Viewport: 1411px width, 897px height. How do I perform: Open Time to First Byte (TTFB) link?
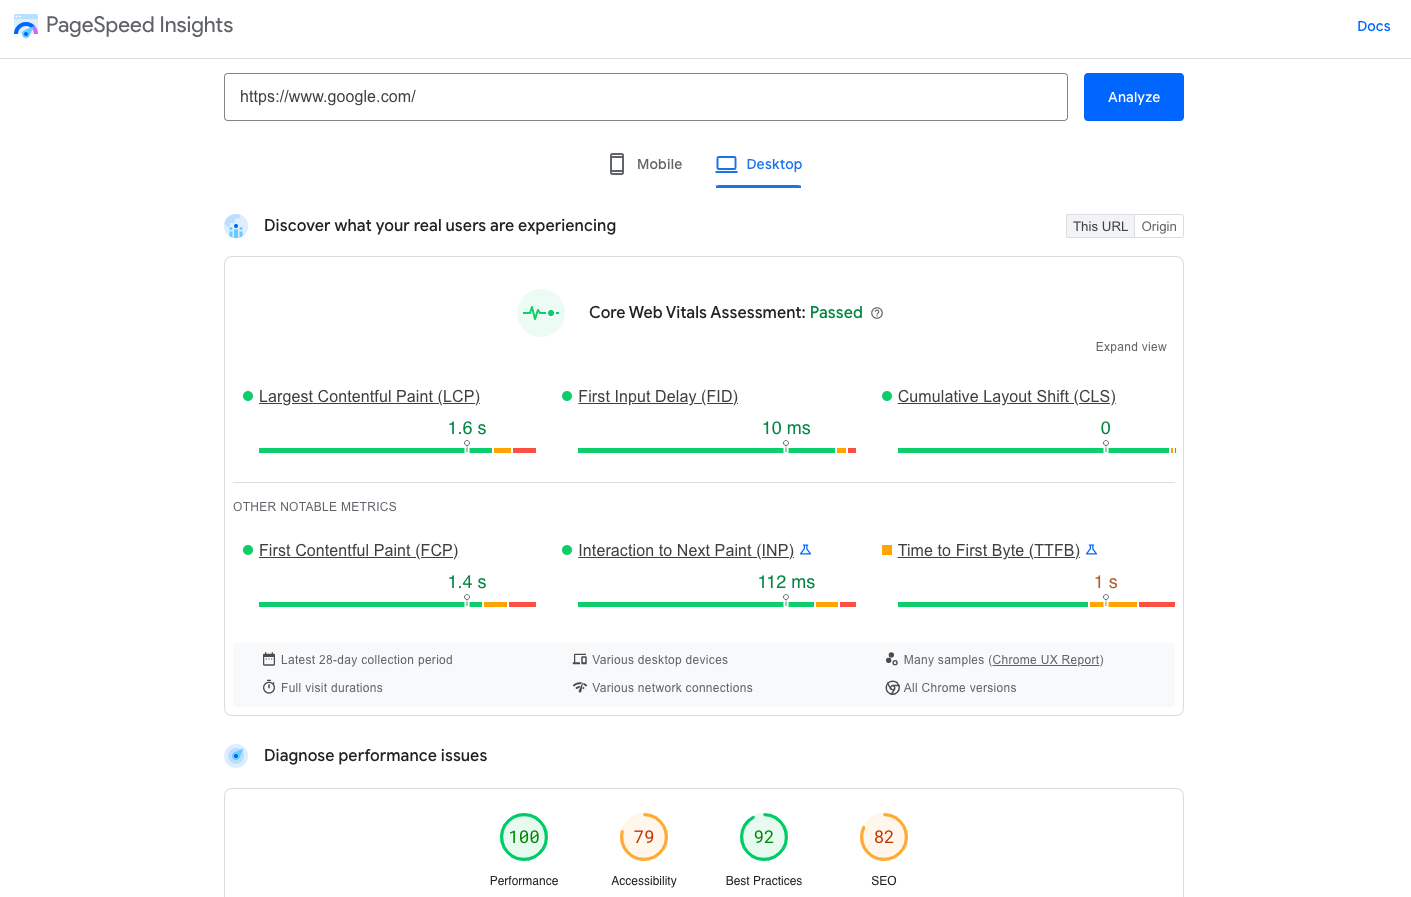pyautogui.click(x=989, y=550)
